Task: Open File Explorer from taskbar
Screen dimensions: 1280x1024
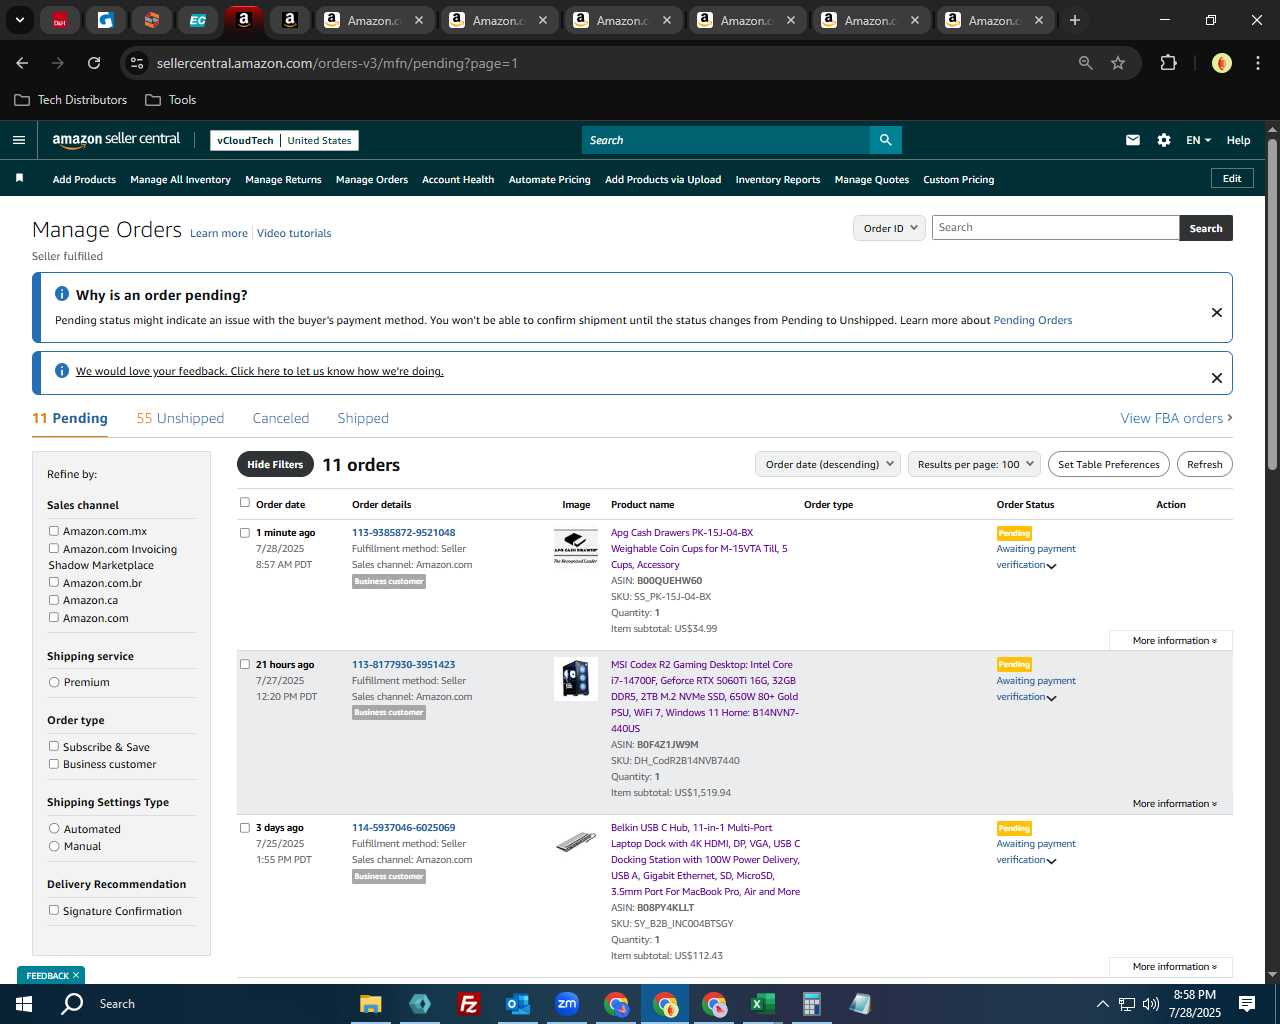Action: click(x=371, y=1004)
